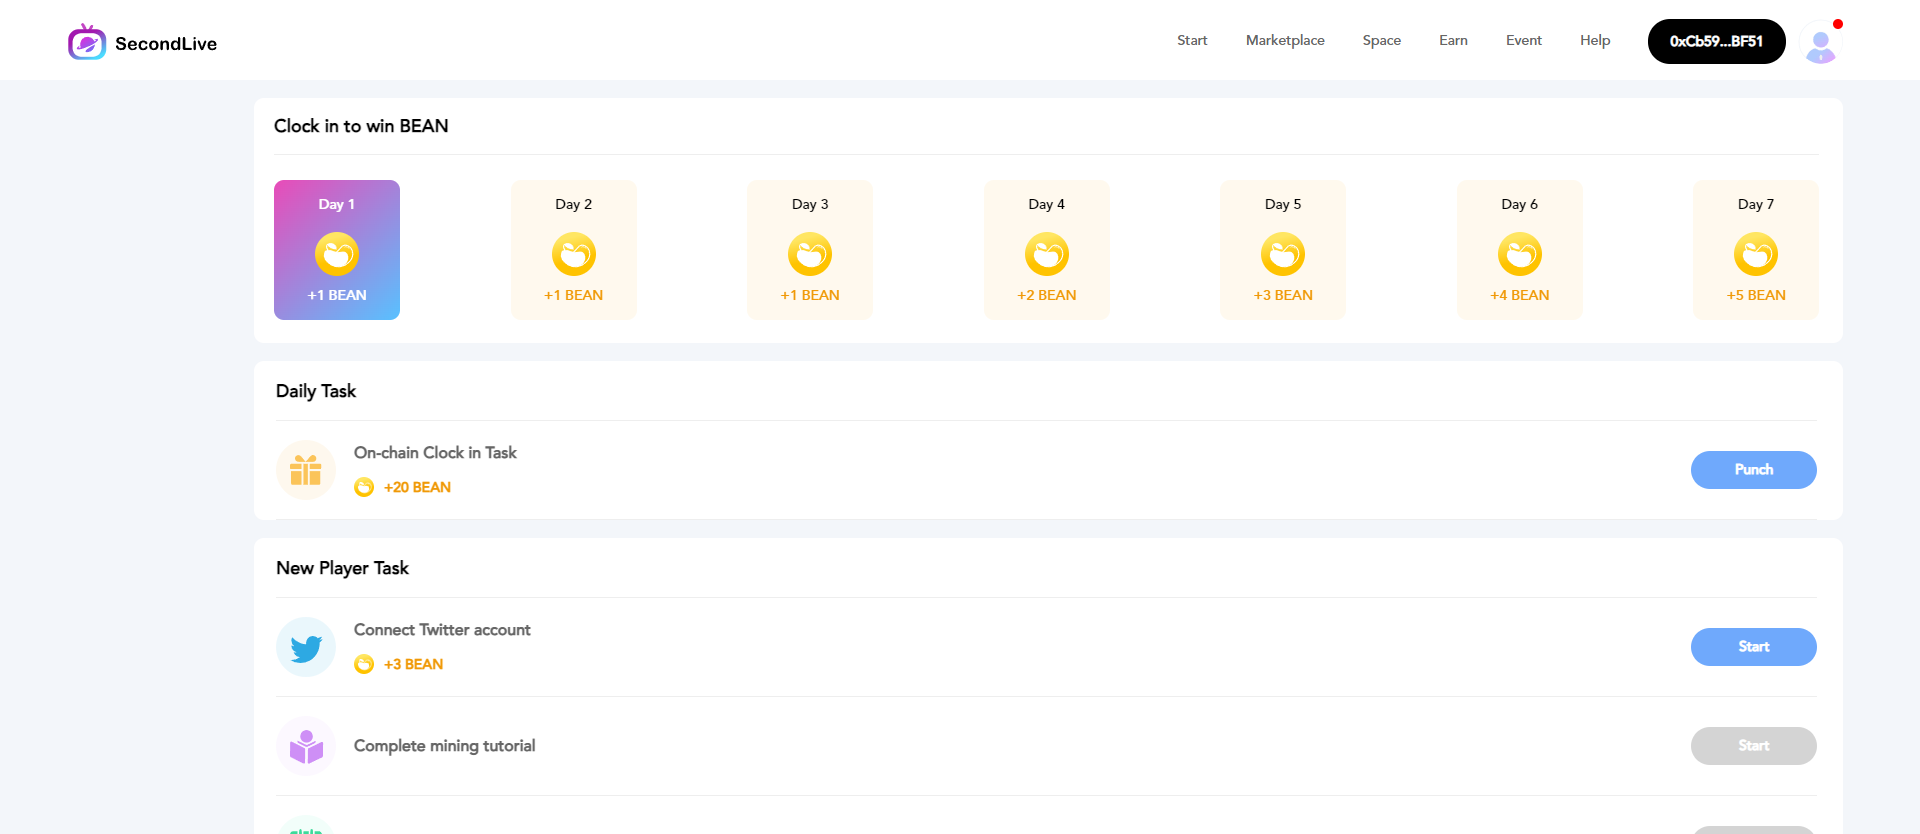Image resolution: width=1920 pixels, height=834 pixels.
Task: Select the Day 1 clock-in card label
Action: (337, 204)
